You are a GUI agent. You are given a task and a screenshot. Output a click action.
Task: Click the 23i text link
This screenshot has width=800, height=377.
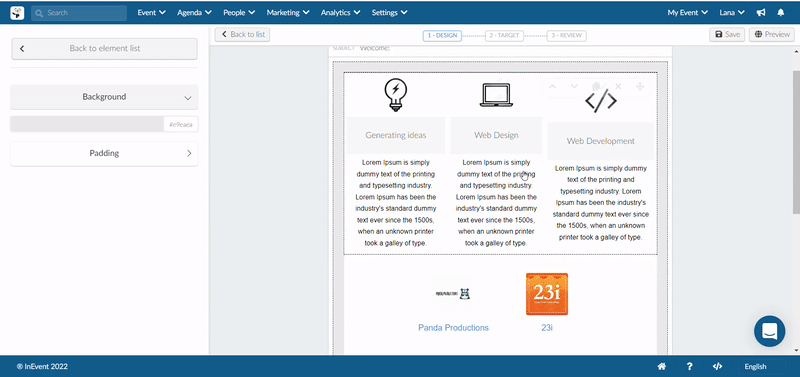547,328
